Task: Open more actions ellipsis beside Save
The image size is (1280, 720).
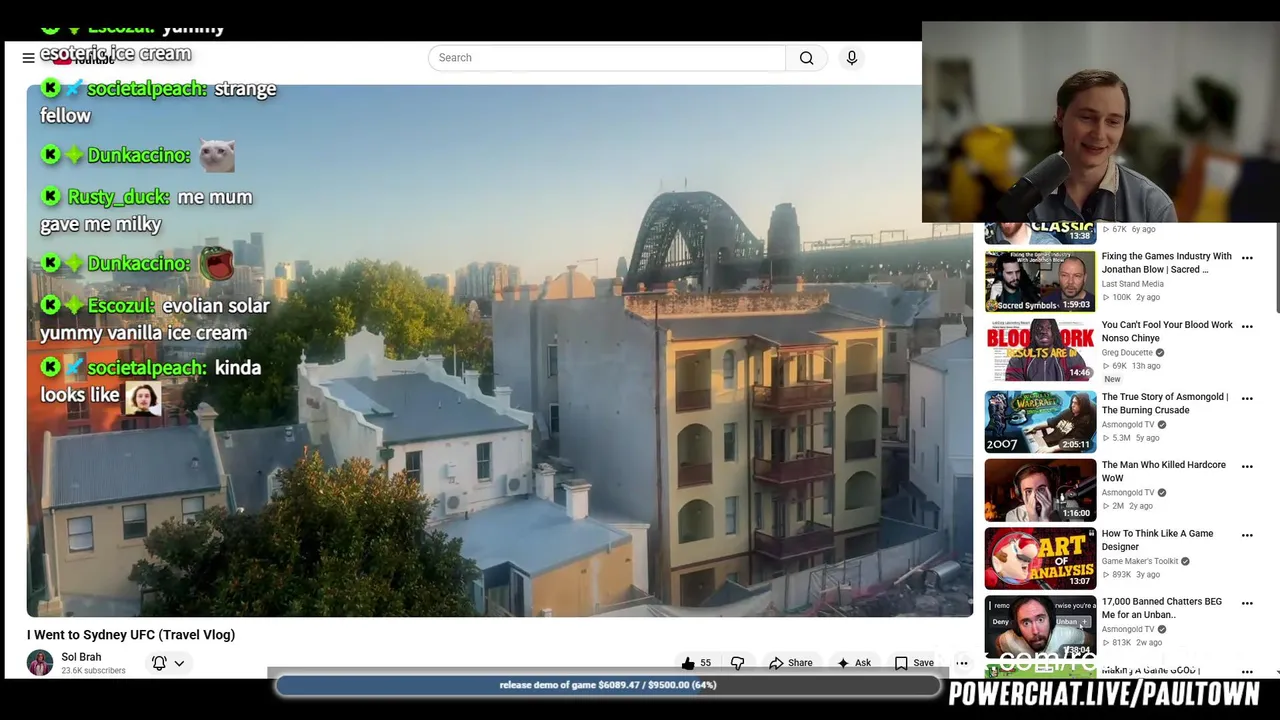Action: (962, 663)
